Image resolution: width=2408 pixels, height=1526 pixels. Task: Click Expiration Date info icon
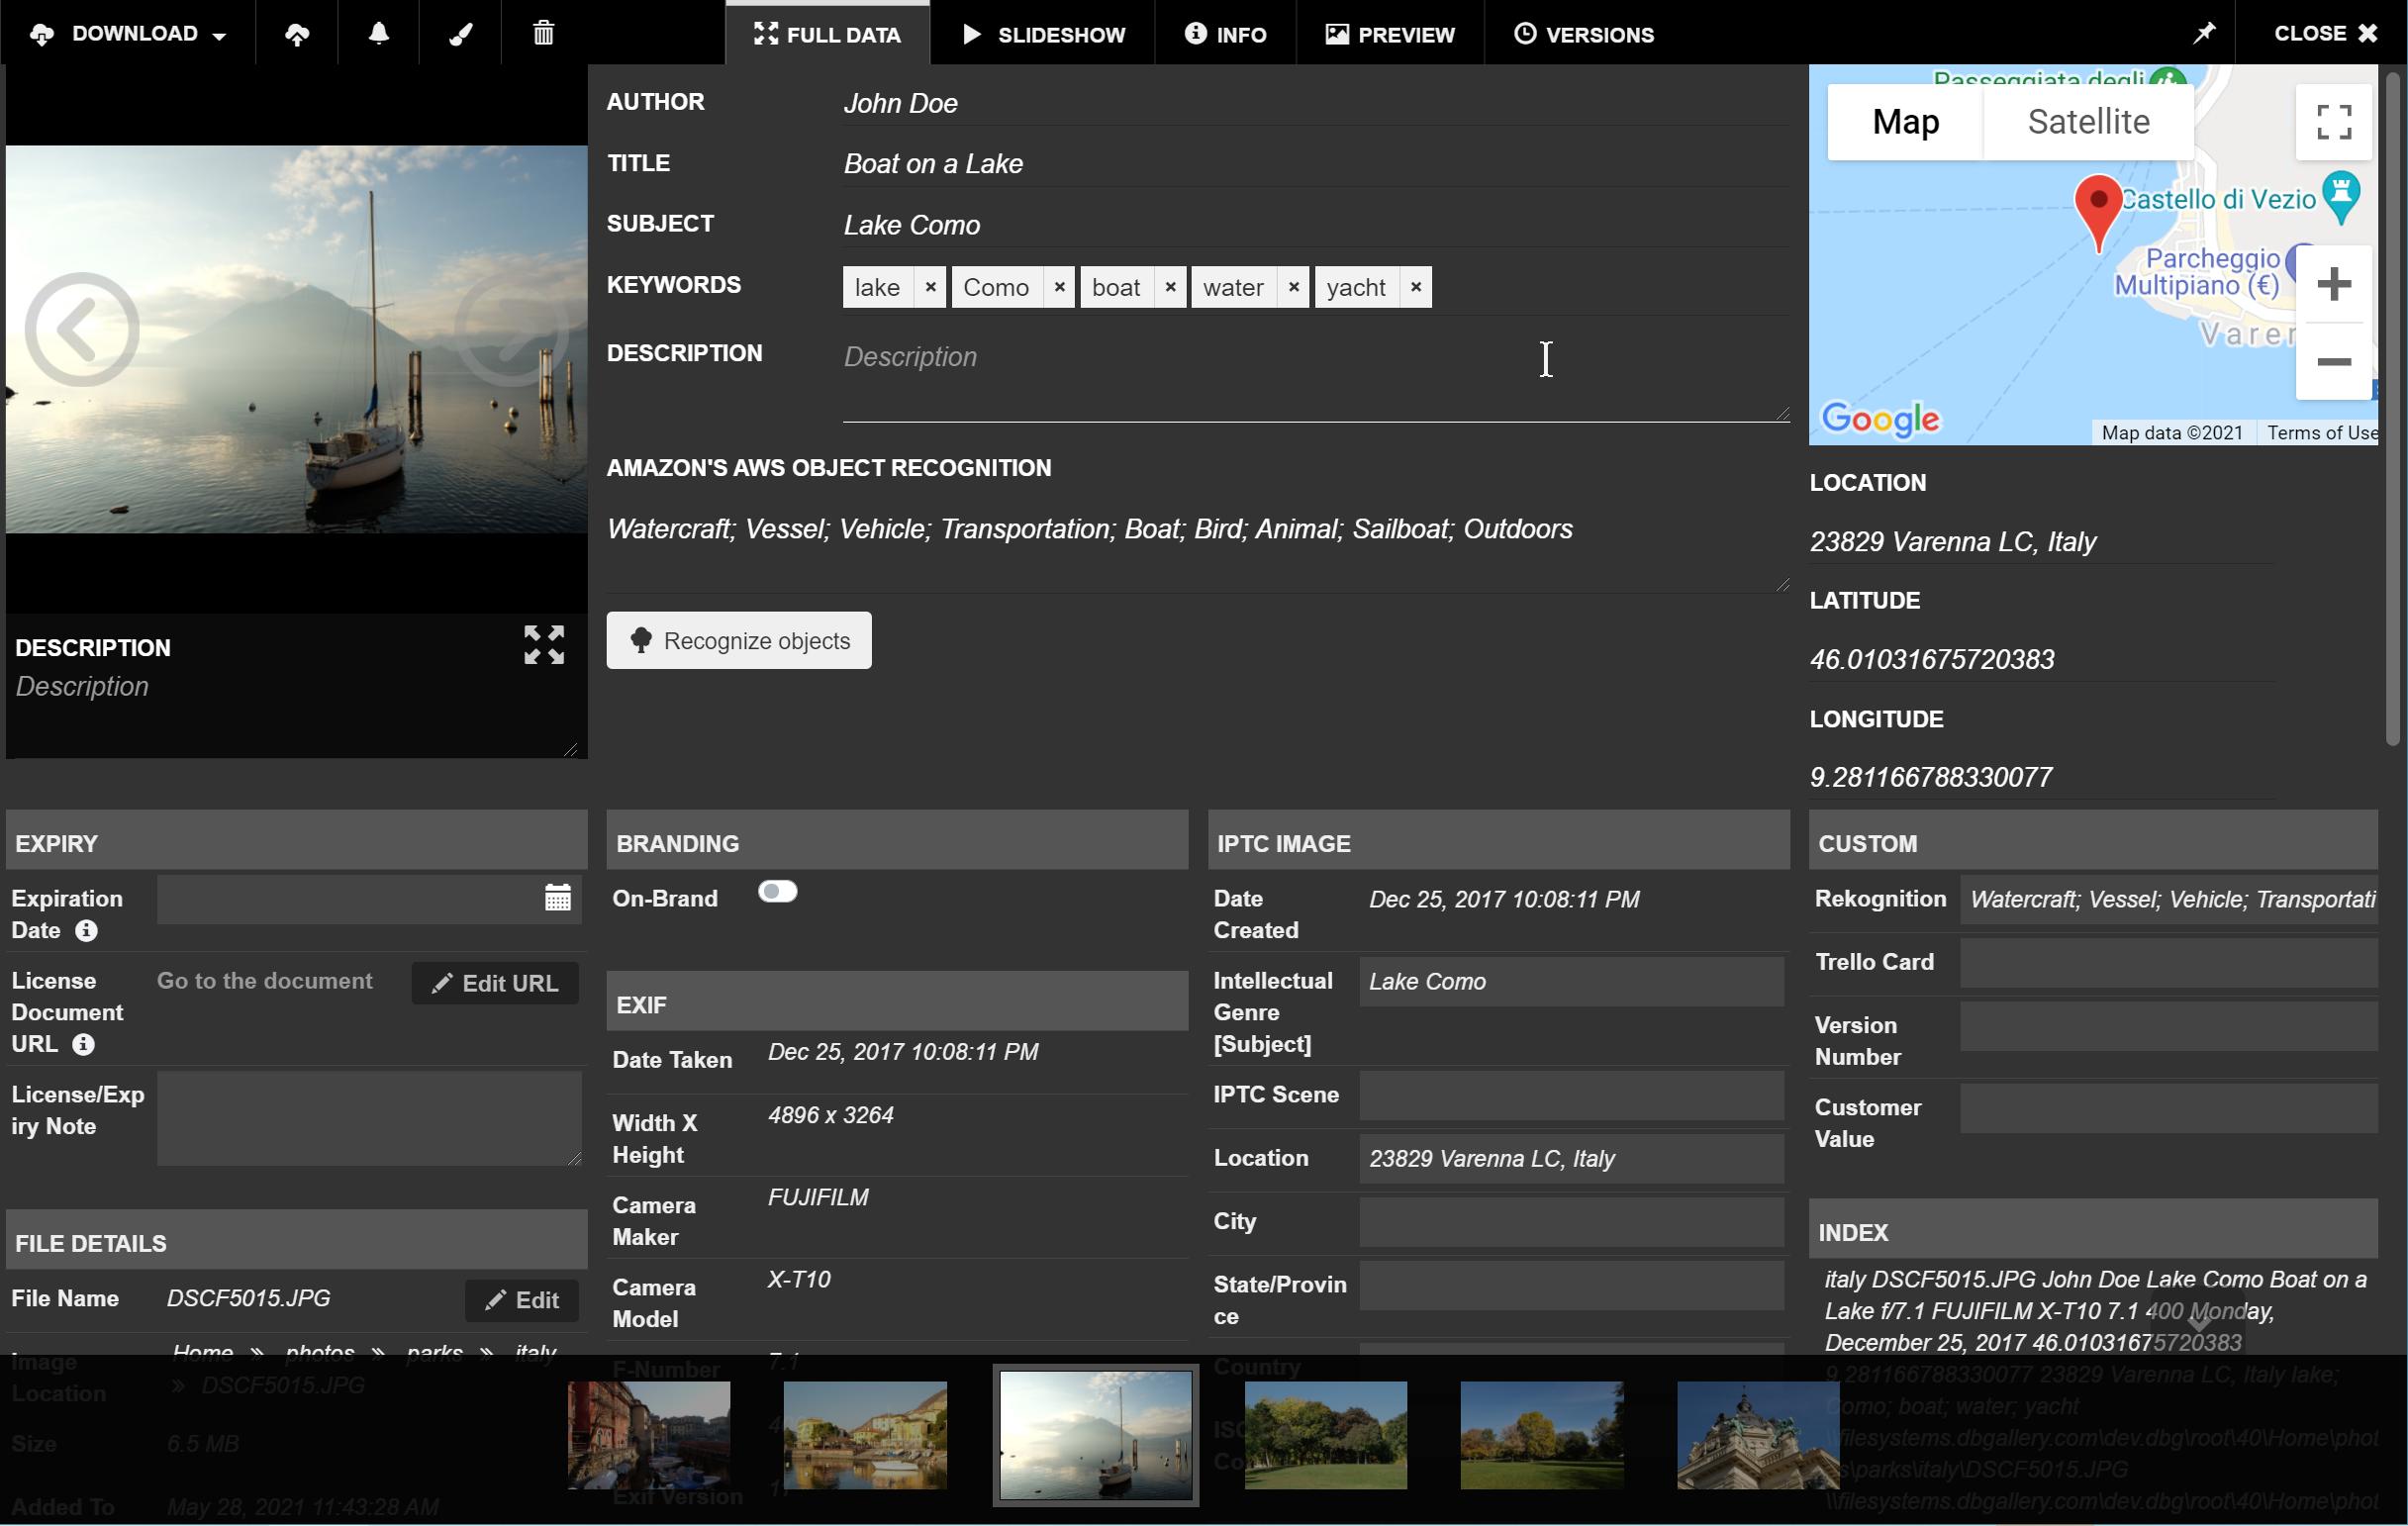(87, 931)
